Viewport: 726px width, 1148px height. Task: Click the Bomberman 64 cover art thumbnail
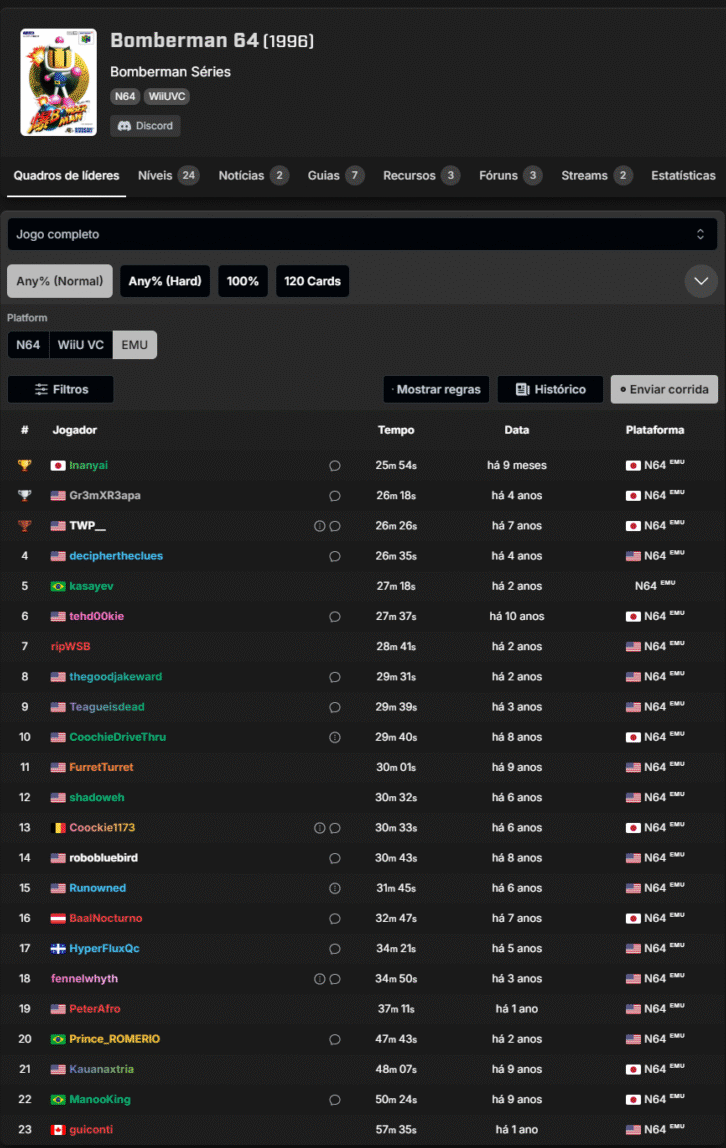[58, 82]
